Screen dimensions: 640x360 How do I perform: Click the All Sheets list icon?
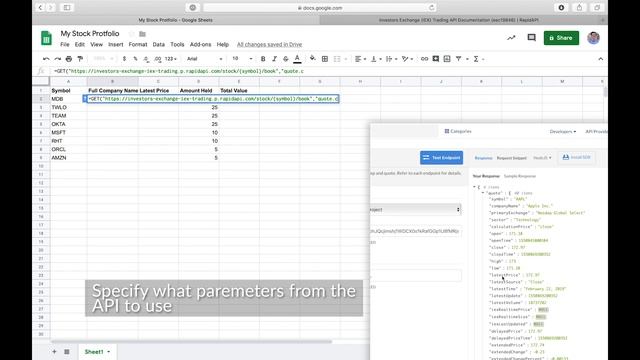click(x=67, y=351)
